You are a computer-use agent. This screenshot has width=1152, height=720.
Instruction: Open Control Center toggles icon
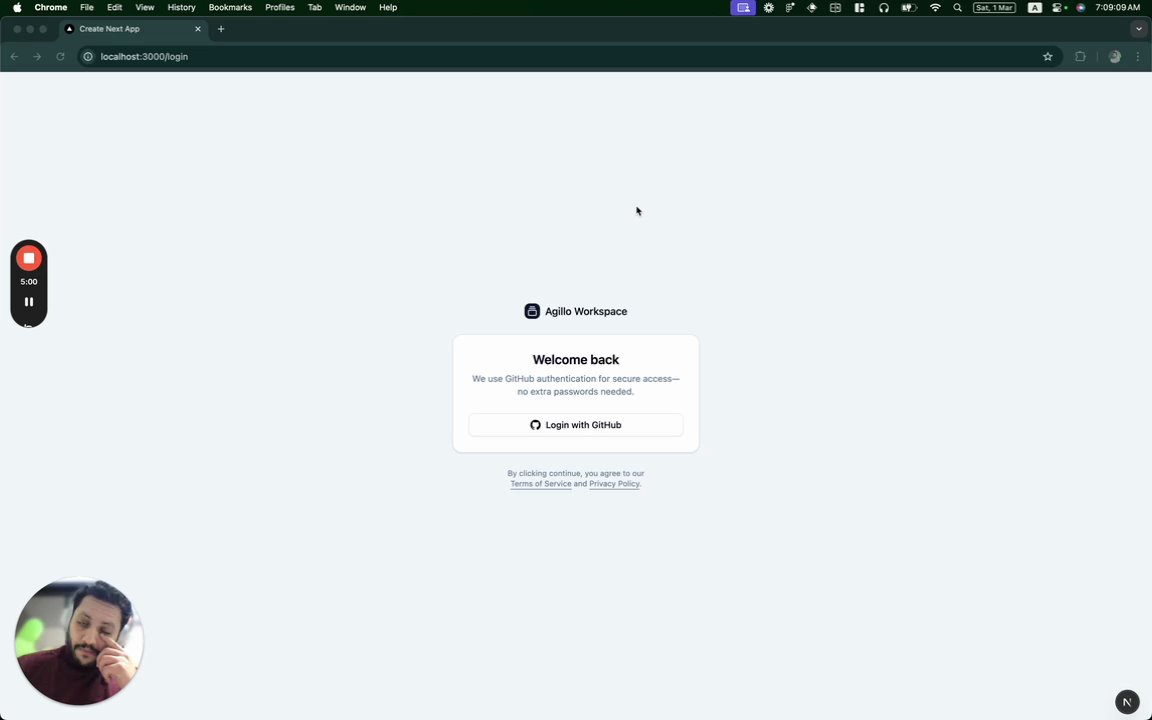point(1058,7)
